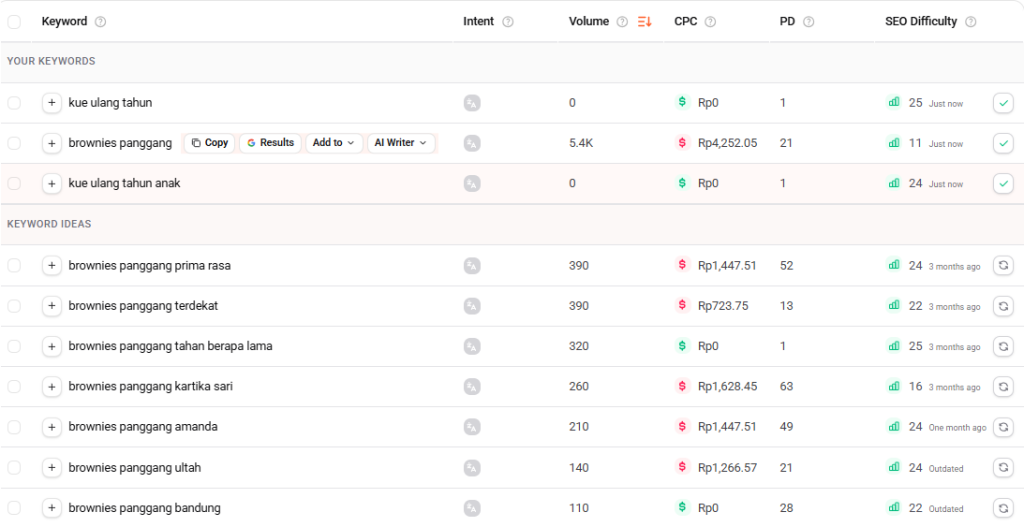Click the checkmark button on 'kue ulang tahun anak'

point(1003,184)
